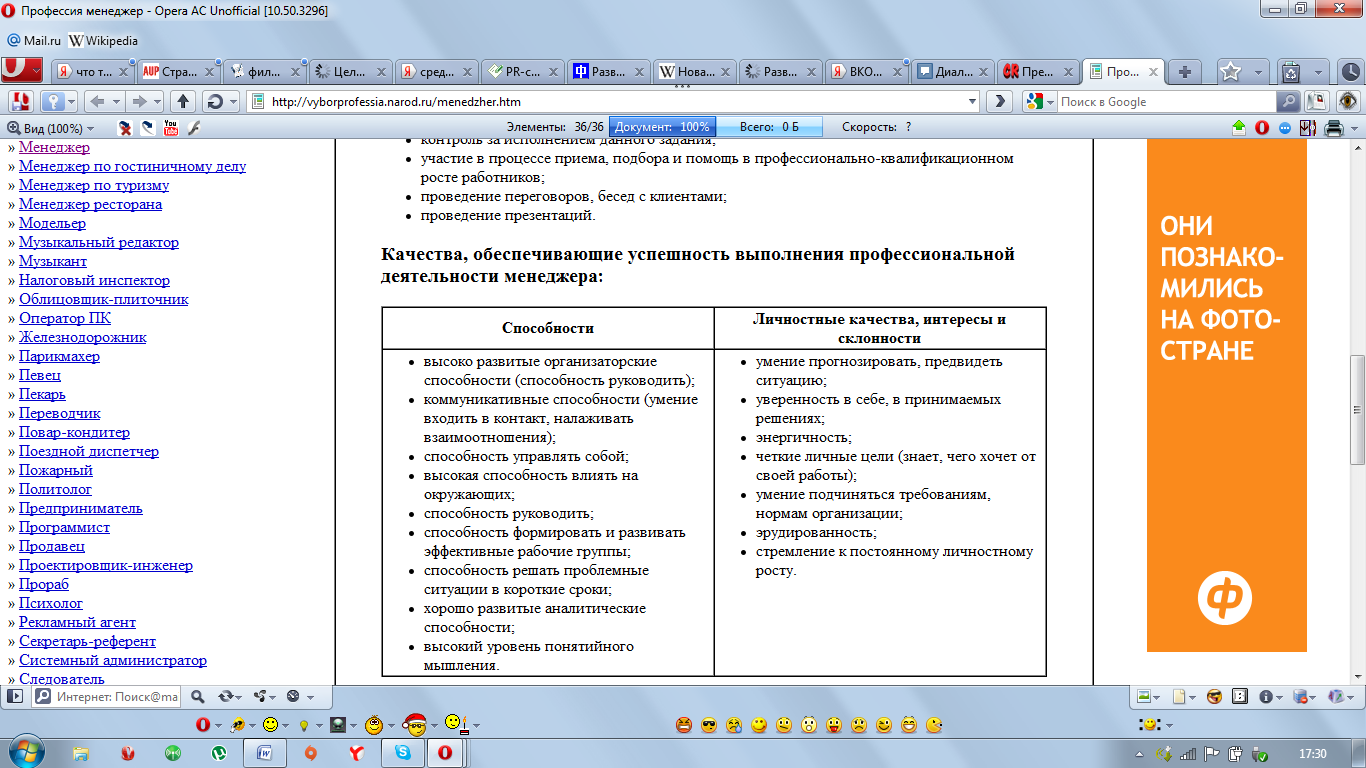
Task: Click the 'Всего: 0 Б' status segment
Action: coord(769,127)
